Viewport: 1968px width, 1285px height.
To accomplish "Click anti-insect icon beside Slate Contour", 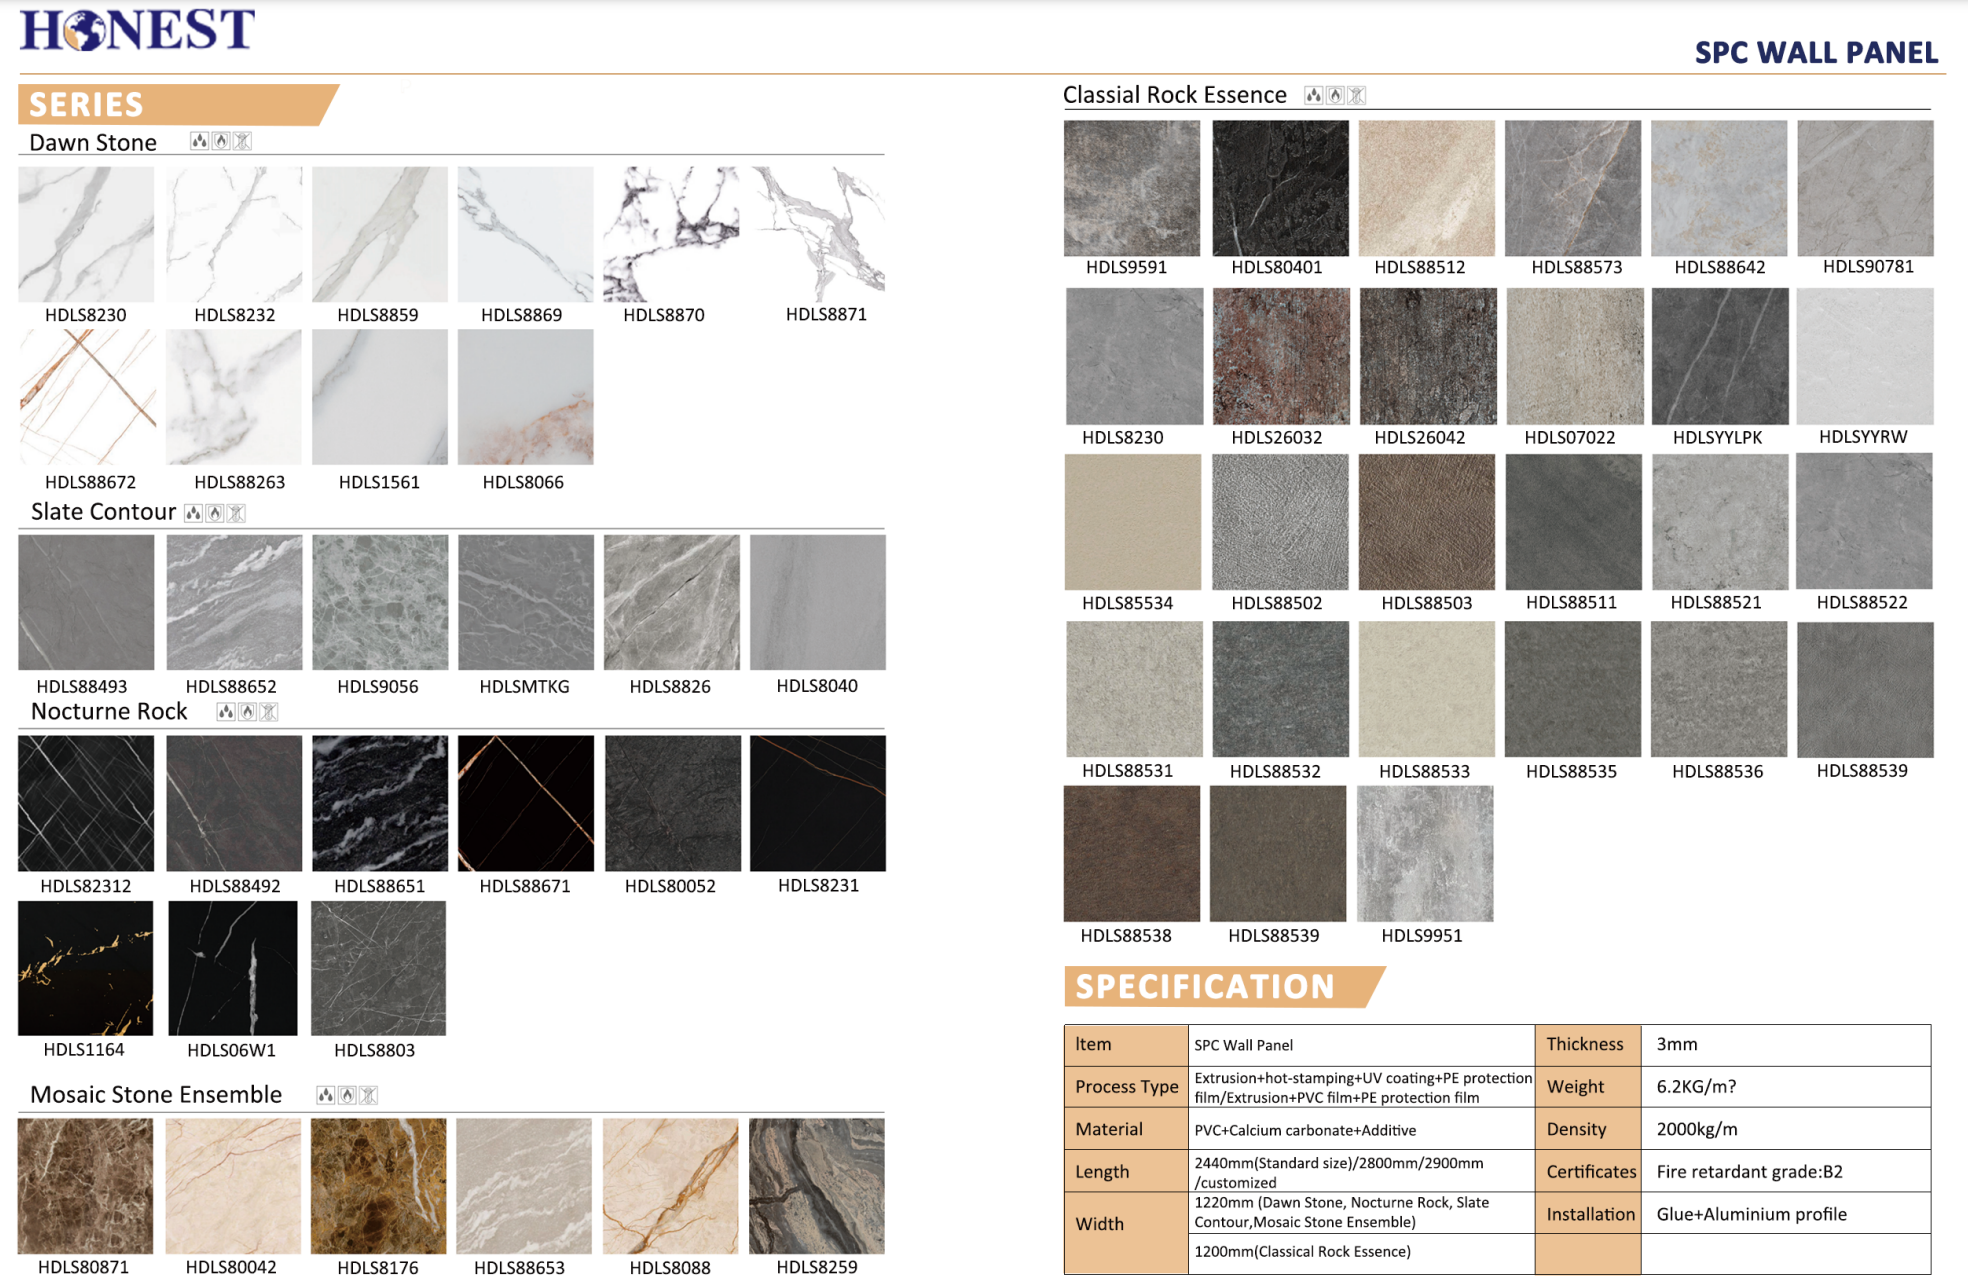I will coord(236,513).
